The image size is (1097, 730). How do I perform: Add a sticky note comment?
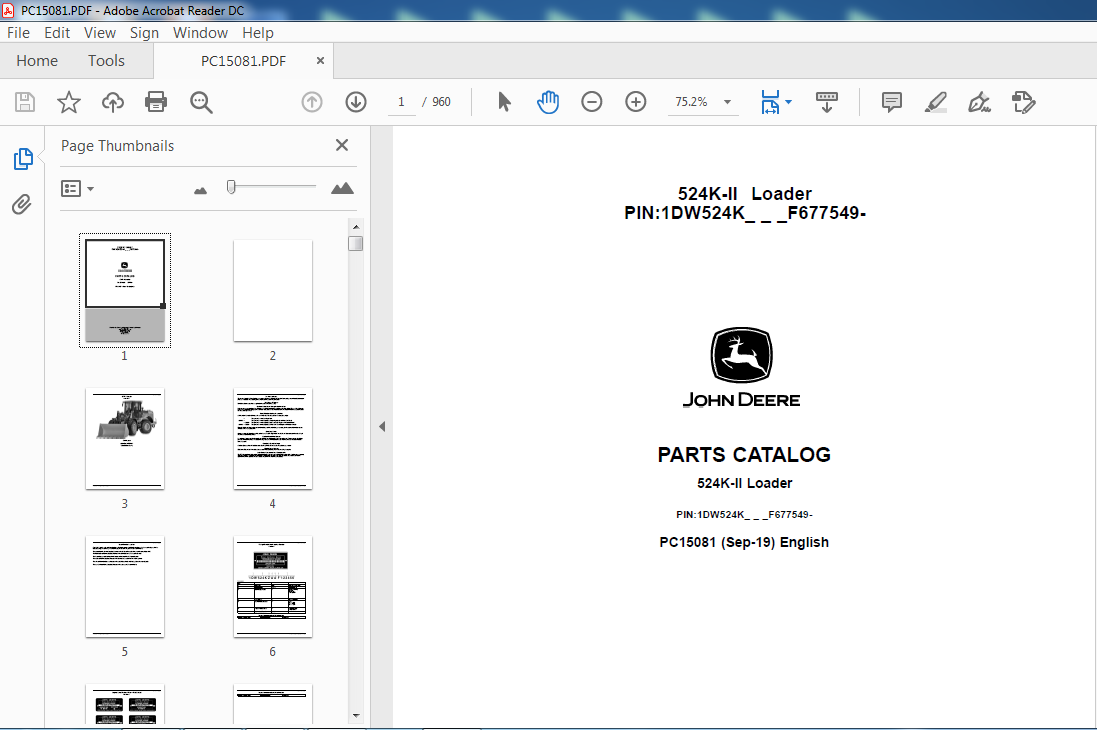(x=892, y=102)
